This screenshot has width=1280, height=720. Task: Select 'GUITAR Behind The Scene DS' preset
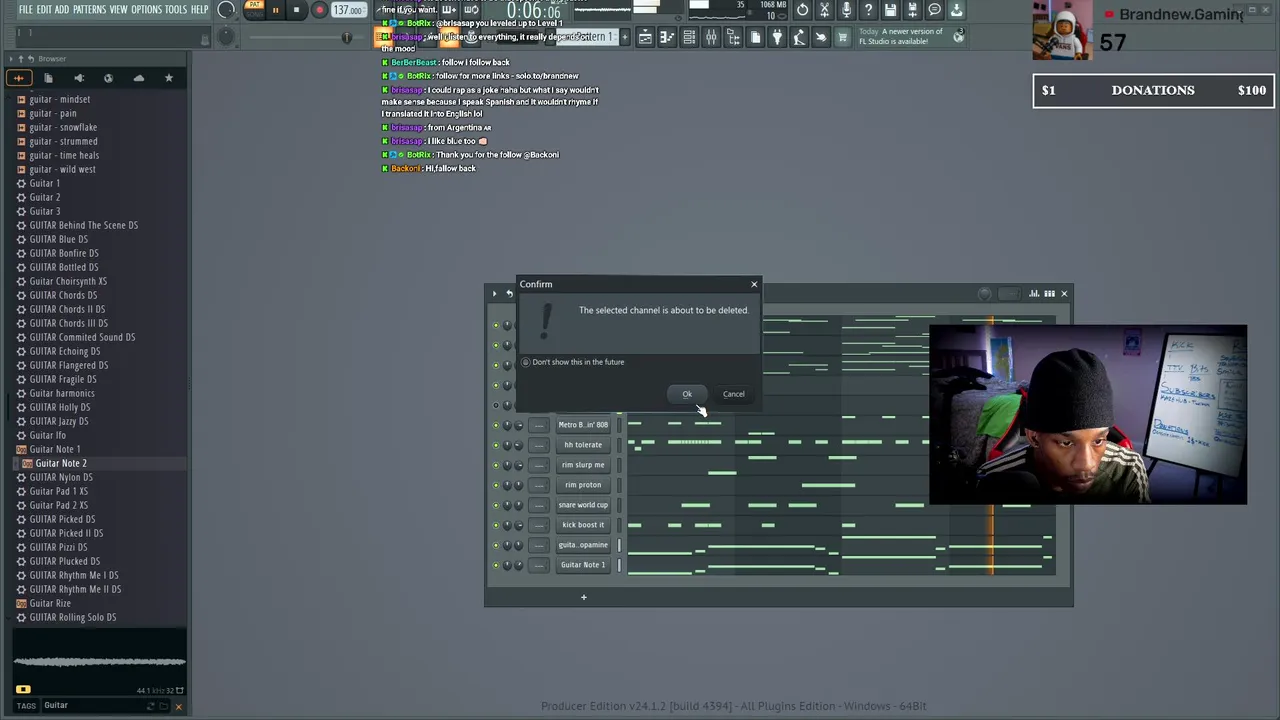click(x=84, y=225)
